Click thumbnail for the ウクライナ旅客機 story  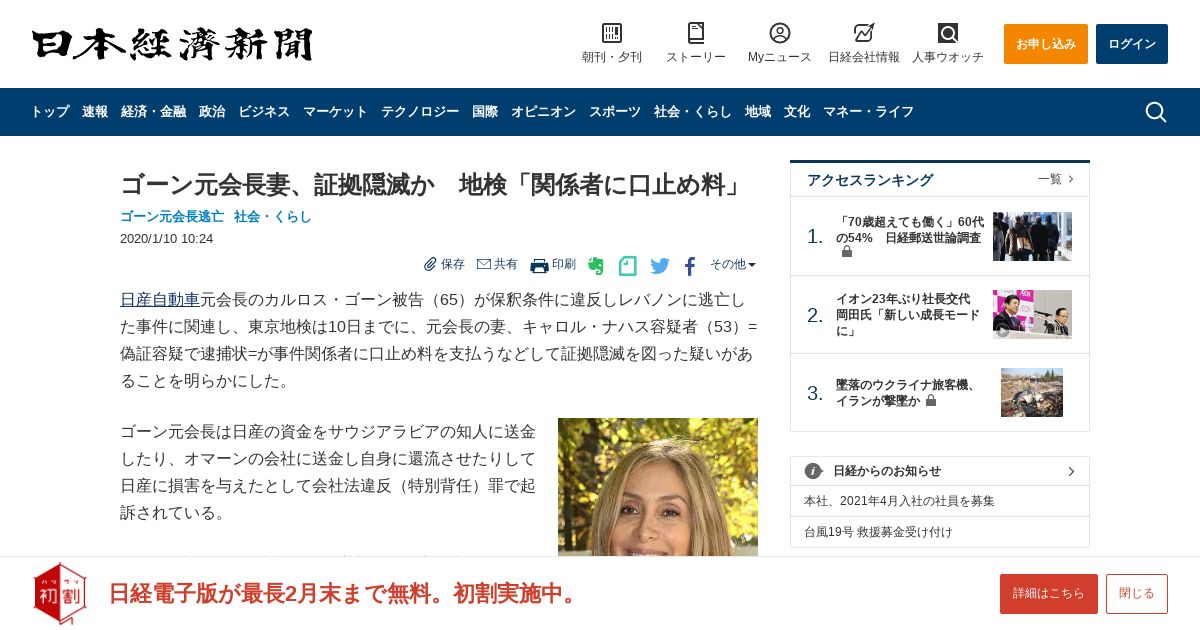pos(1032,392)
